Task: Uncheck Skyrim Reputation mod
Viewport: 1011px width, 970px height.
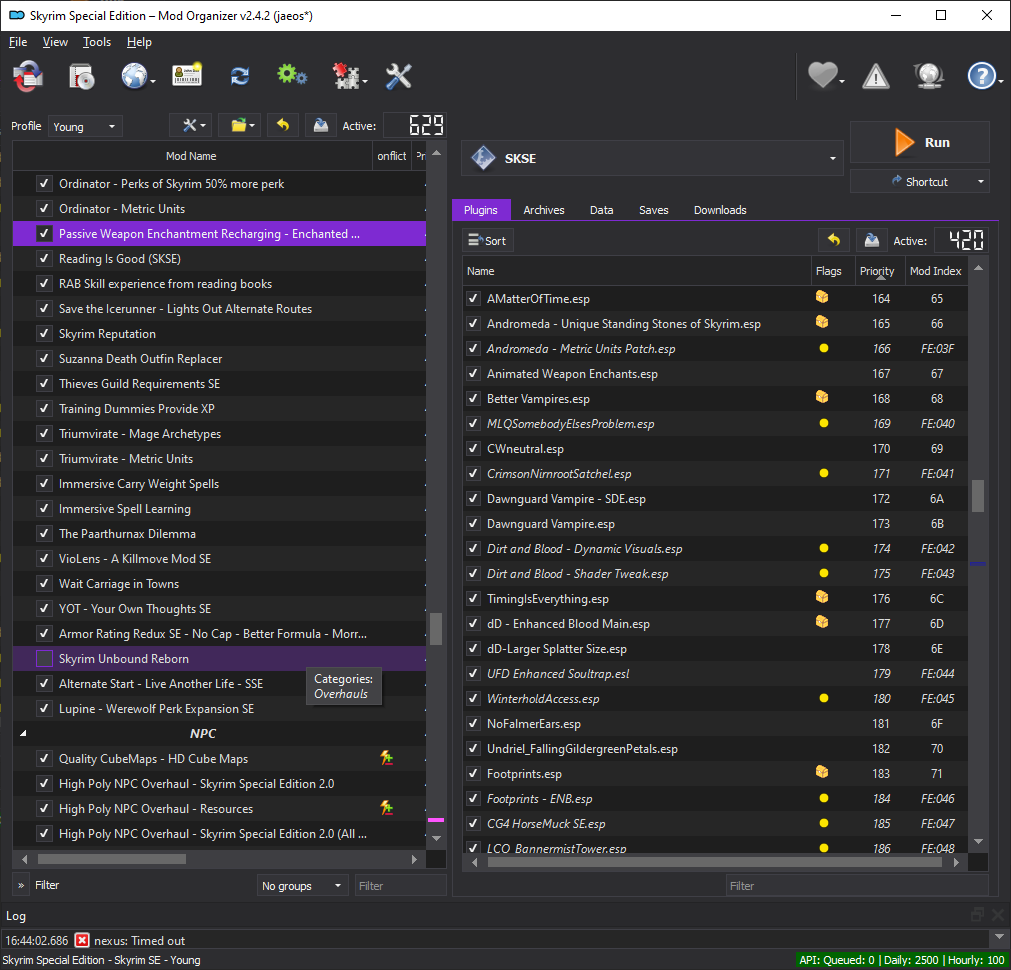Action: click(44, 333)
